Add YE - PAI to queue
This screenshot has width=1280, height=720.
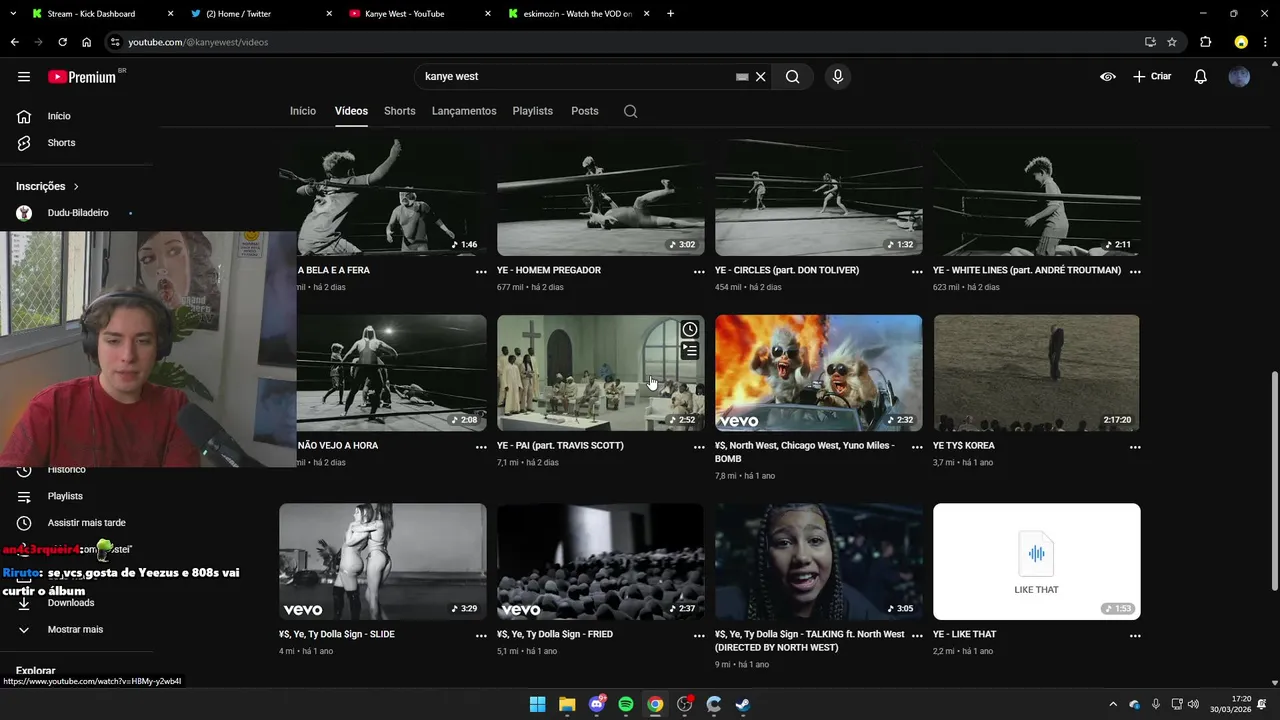tap(690, 351)
